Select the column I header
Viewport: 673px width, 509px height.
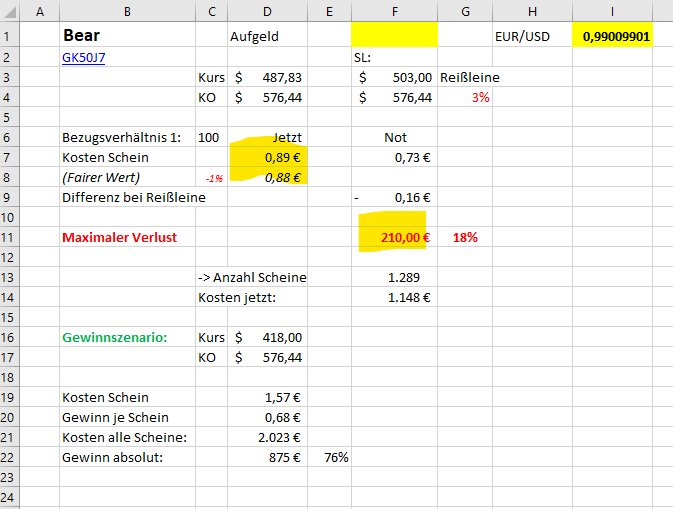611,11
